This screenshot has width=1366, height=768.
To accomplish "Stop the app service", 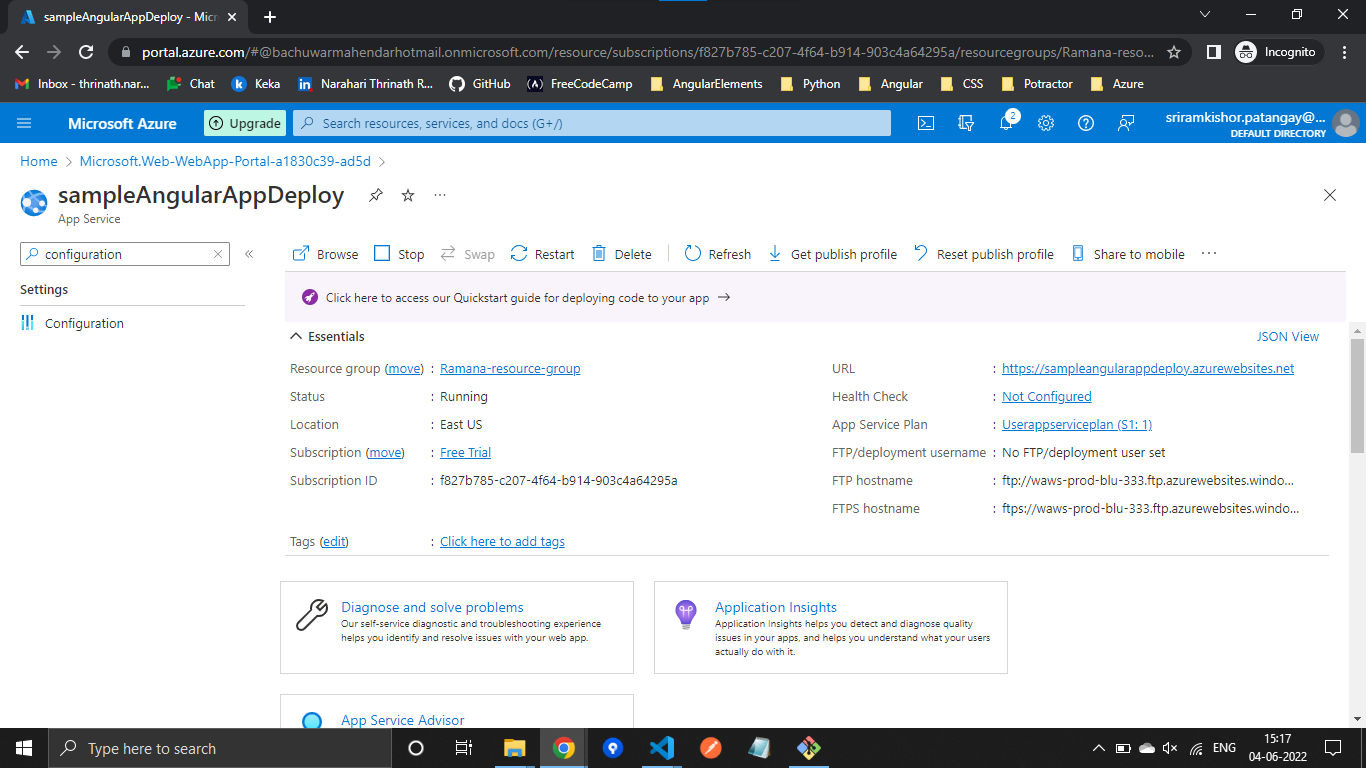I will (399, 254).
